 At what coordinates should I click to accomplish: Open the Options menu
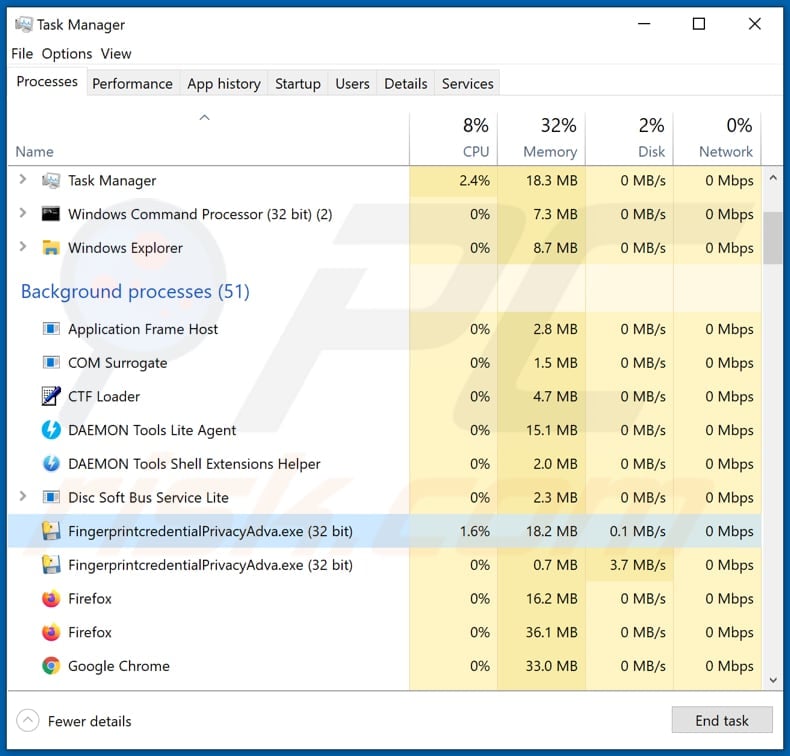coord(67,53)
